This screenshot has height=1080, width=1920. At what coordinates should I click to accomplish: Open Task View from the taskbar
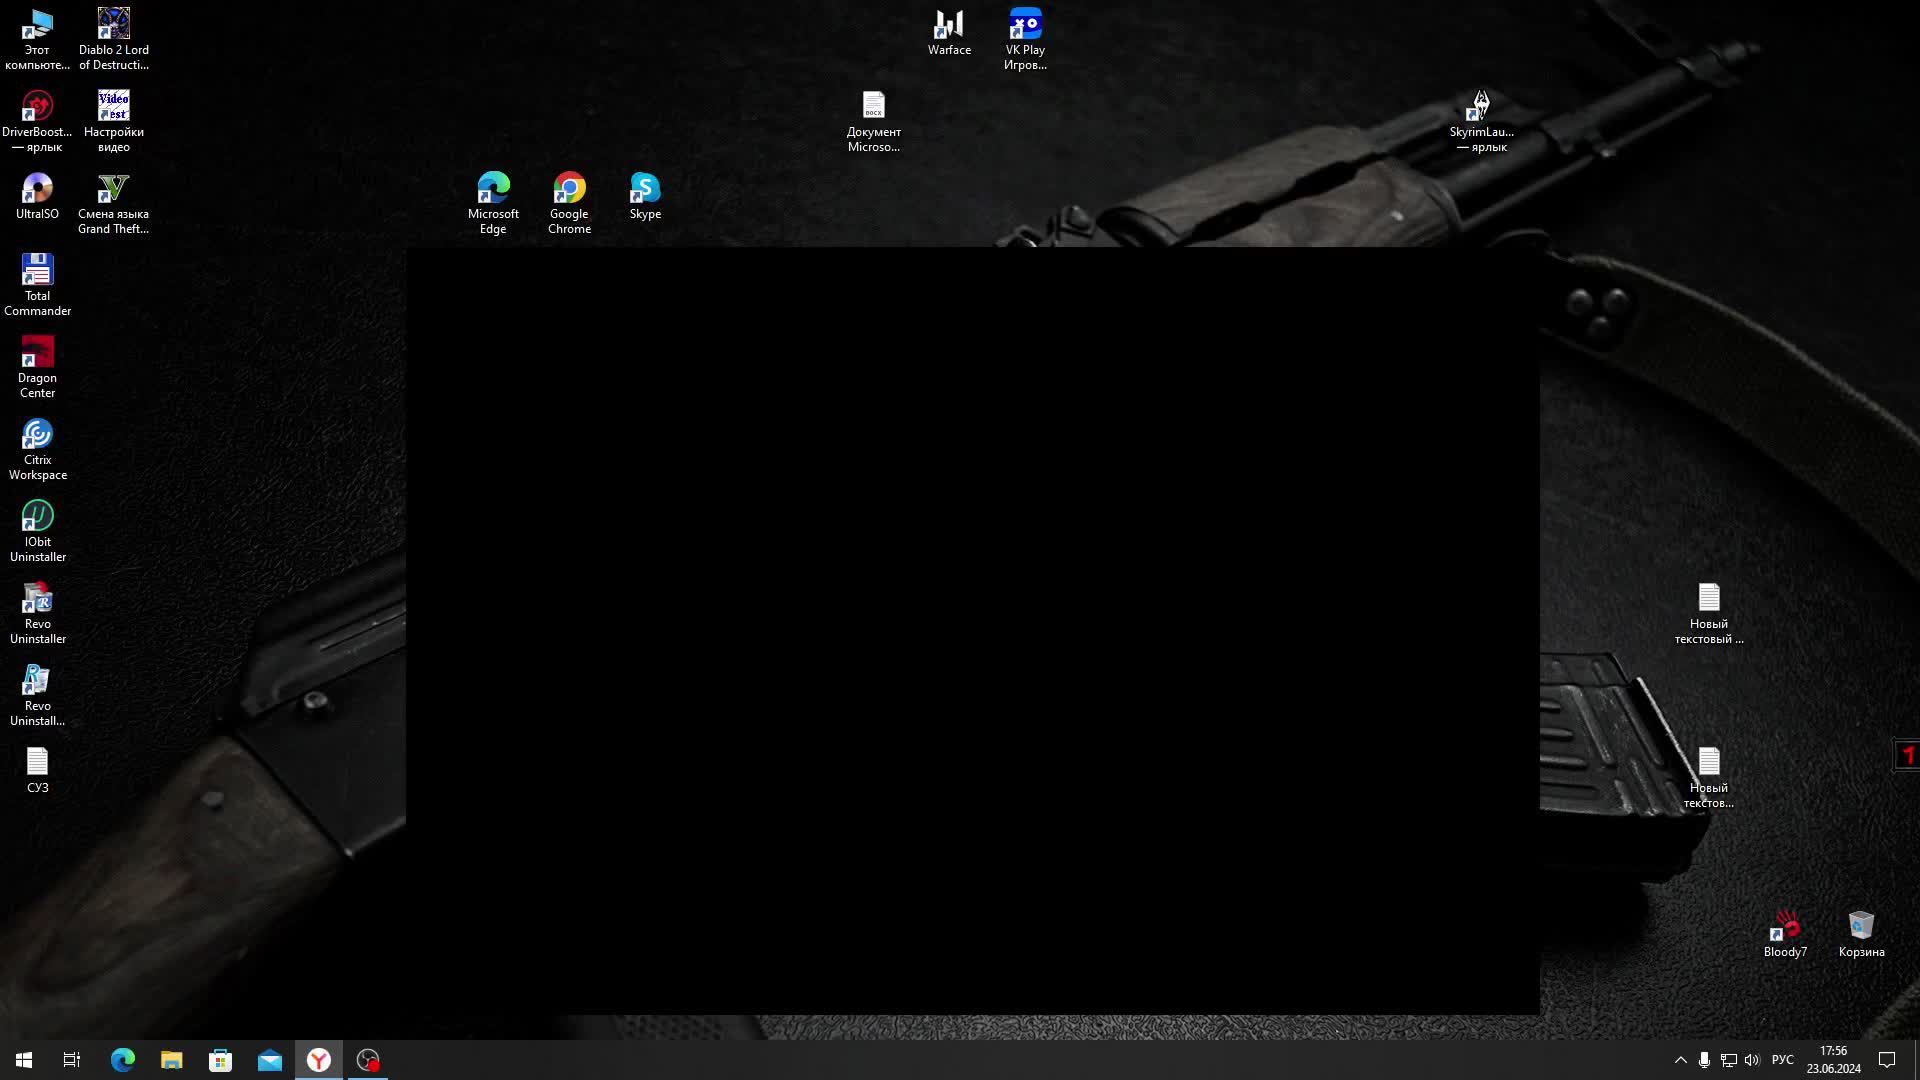pyautogui.click(x=72, y=1060)
